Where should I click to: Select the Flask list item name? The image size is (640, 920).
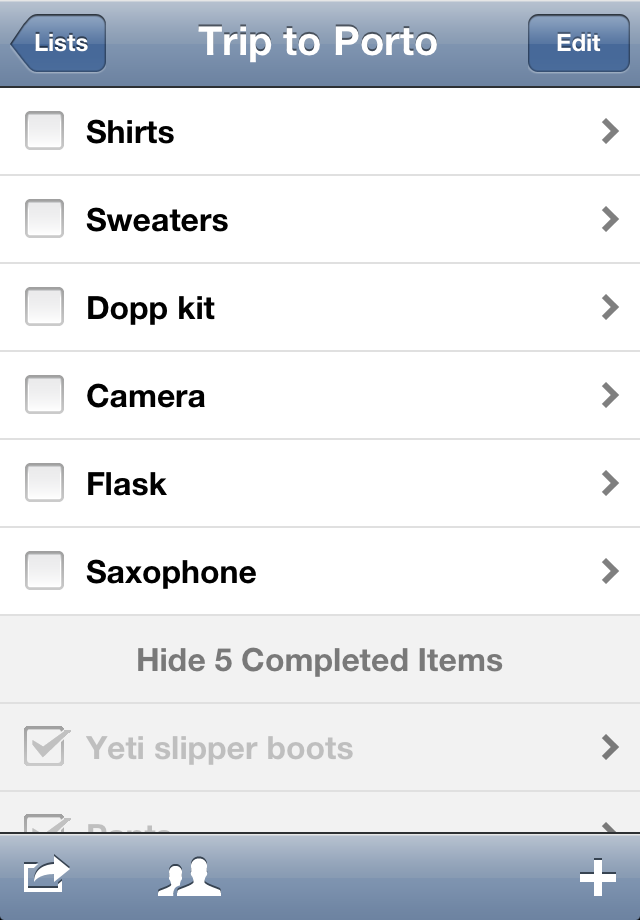[x=127, y=484]
